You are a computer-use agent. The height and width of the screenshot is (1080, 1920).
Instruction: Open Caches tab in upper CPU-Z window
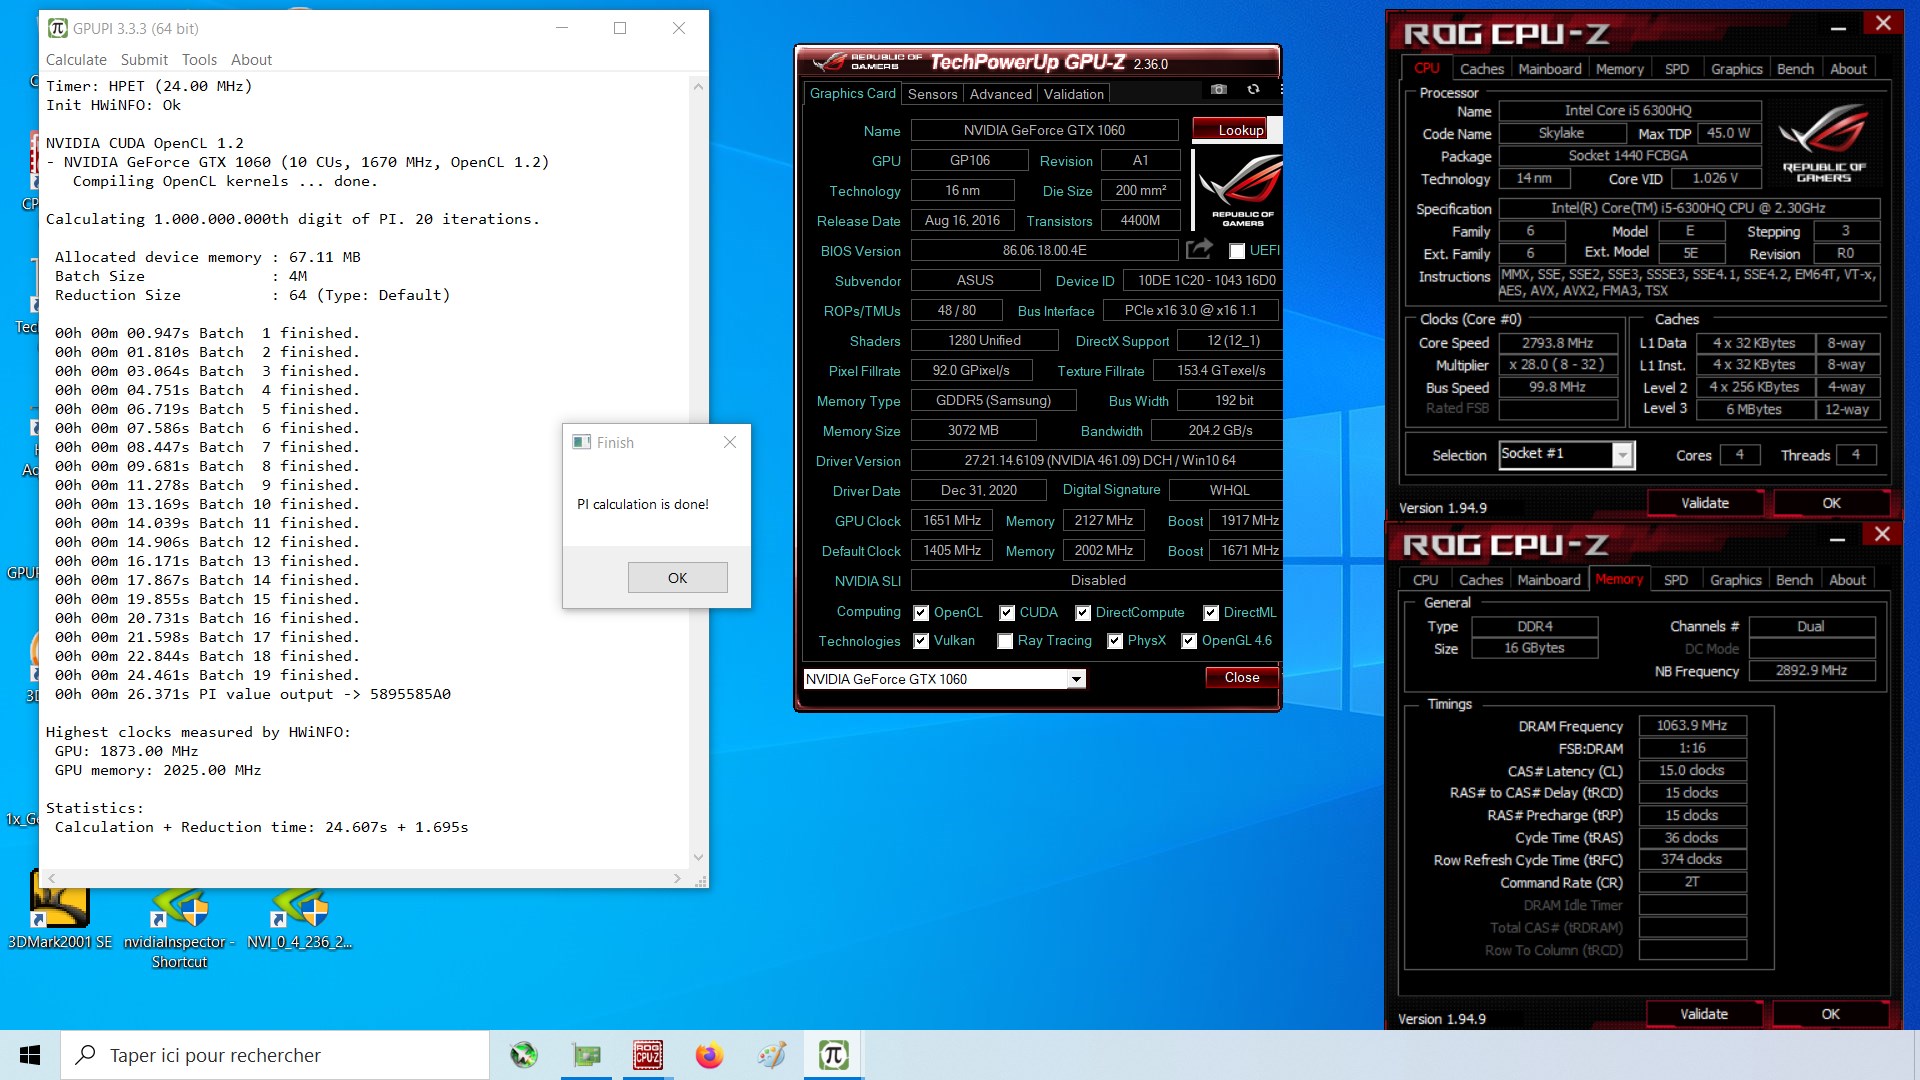click(x=1481, y=69)
